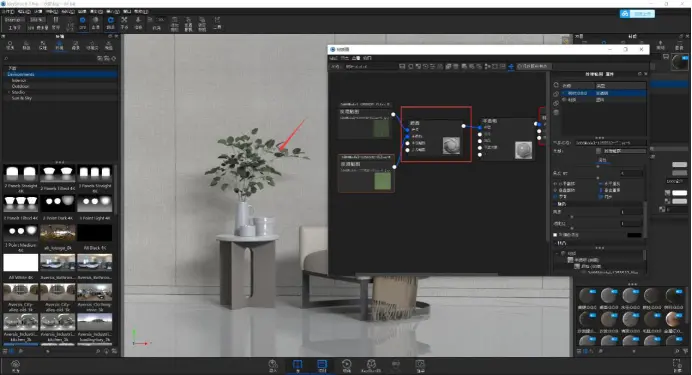The height and width of the screenshot is (375, 692).
Task: Toggle the sync checkbox under repeat options
Action: pos(600,197)
